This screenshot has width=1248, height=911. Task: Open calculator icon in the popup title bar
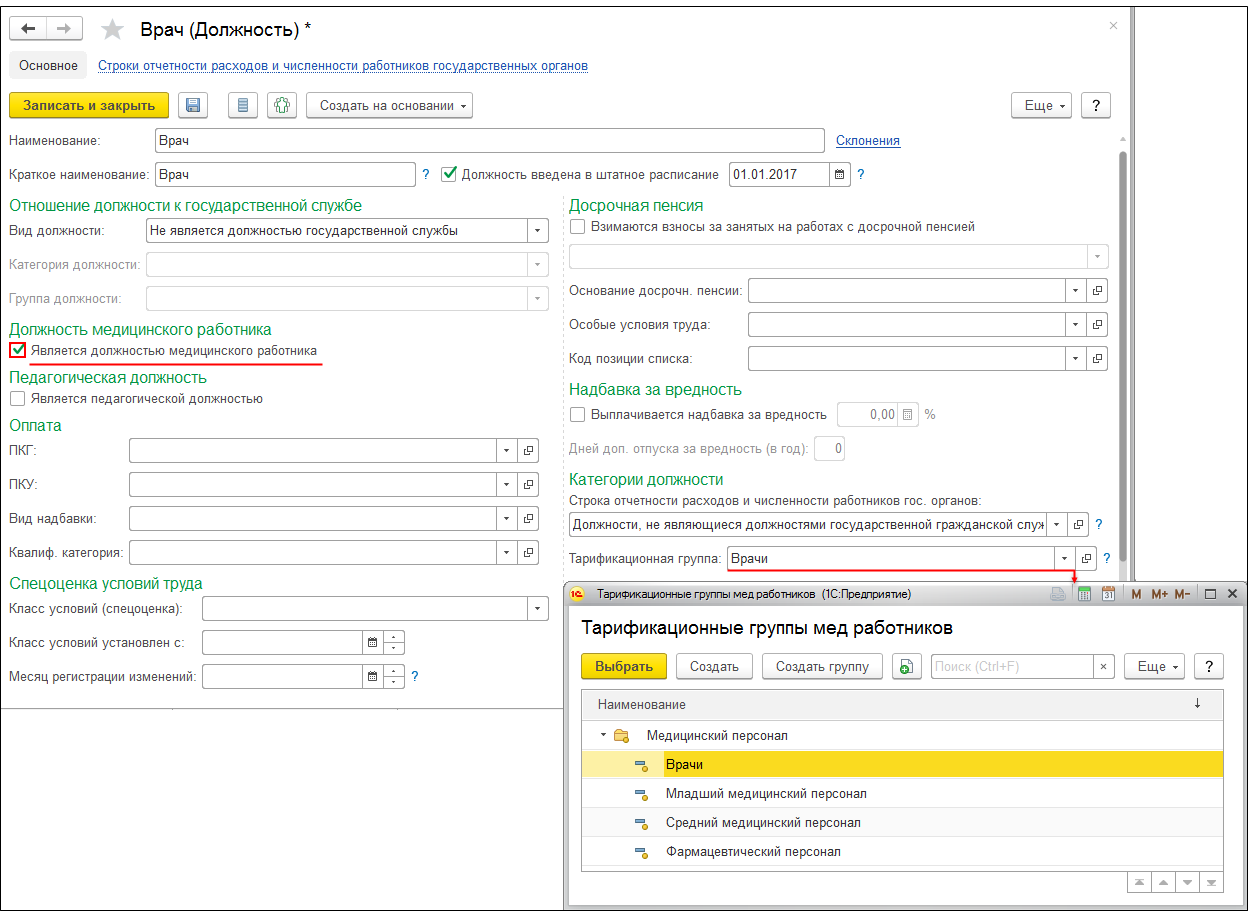(x=1084, y=594)
